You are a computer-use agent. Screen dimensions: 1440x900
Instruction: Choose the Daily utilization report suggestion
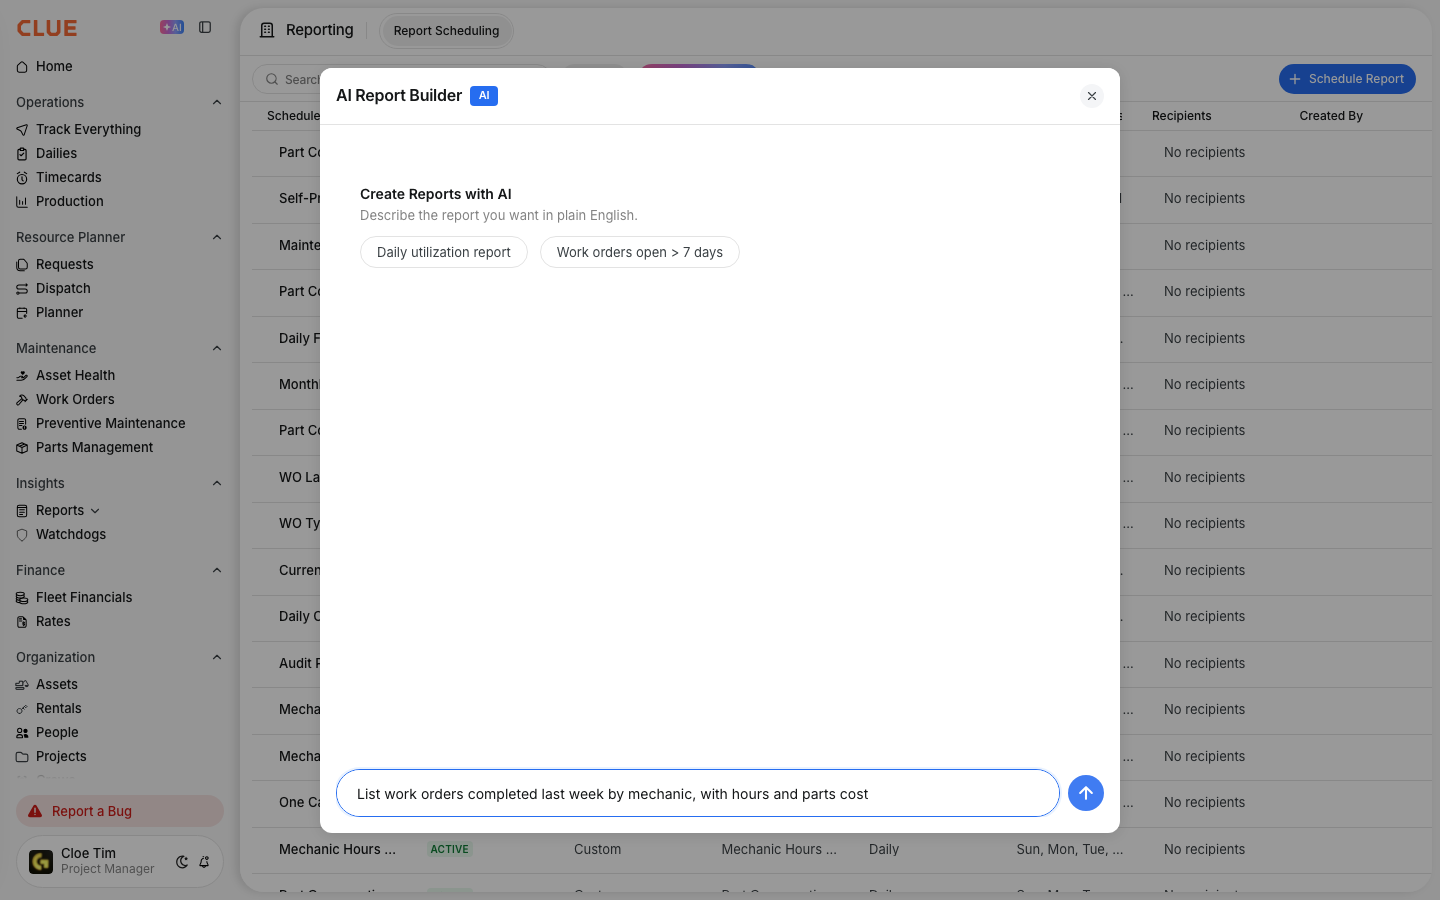[x=444, y=252]
